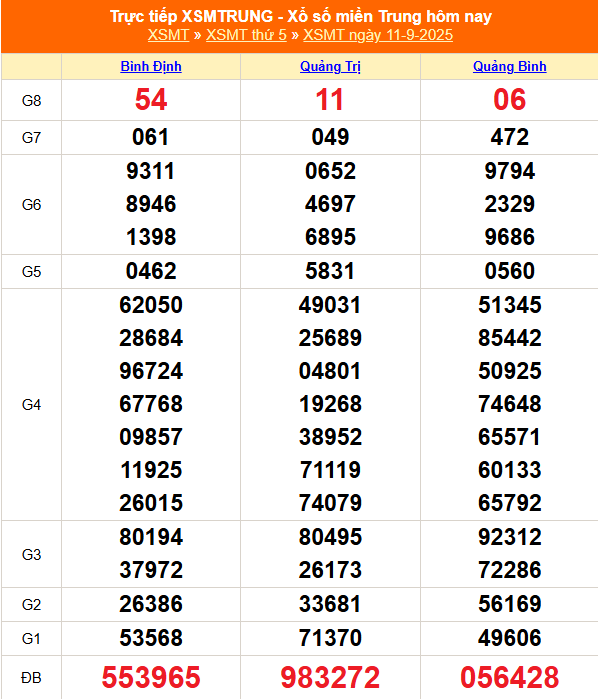The width and height of the screenshot is (598, 699).
Task: Select Quảng Bình G8 result 06
Action: (510, 99)
